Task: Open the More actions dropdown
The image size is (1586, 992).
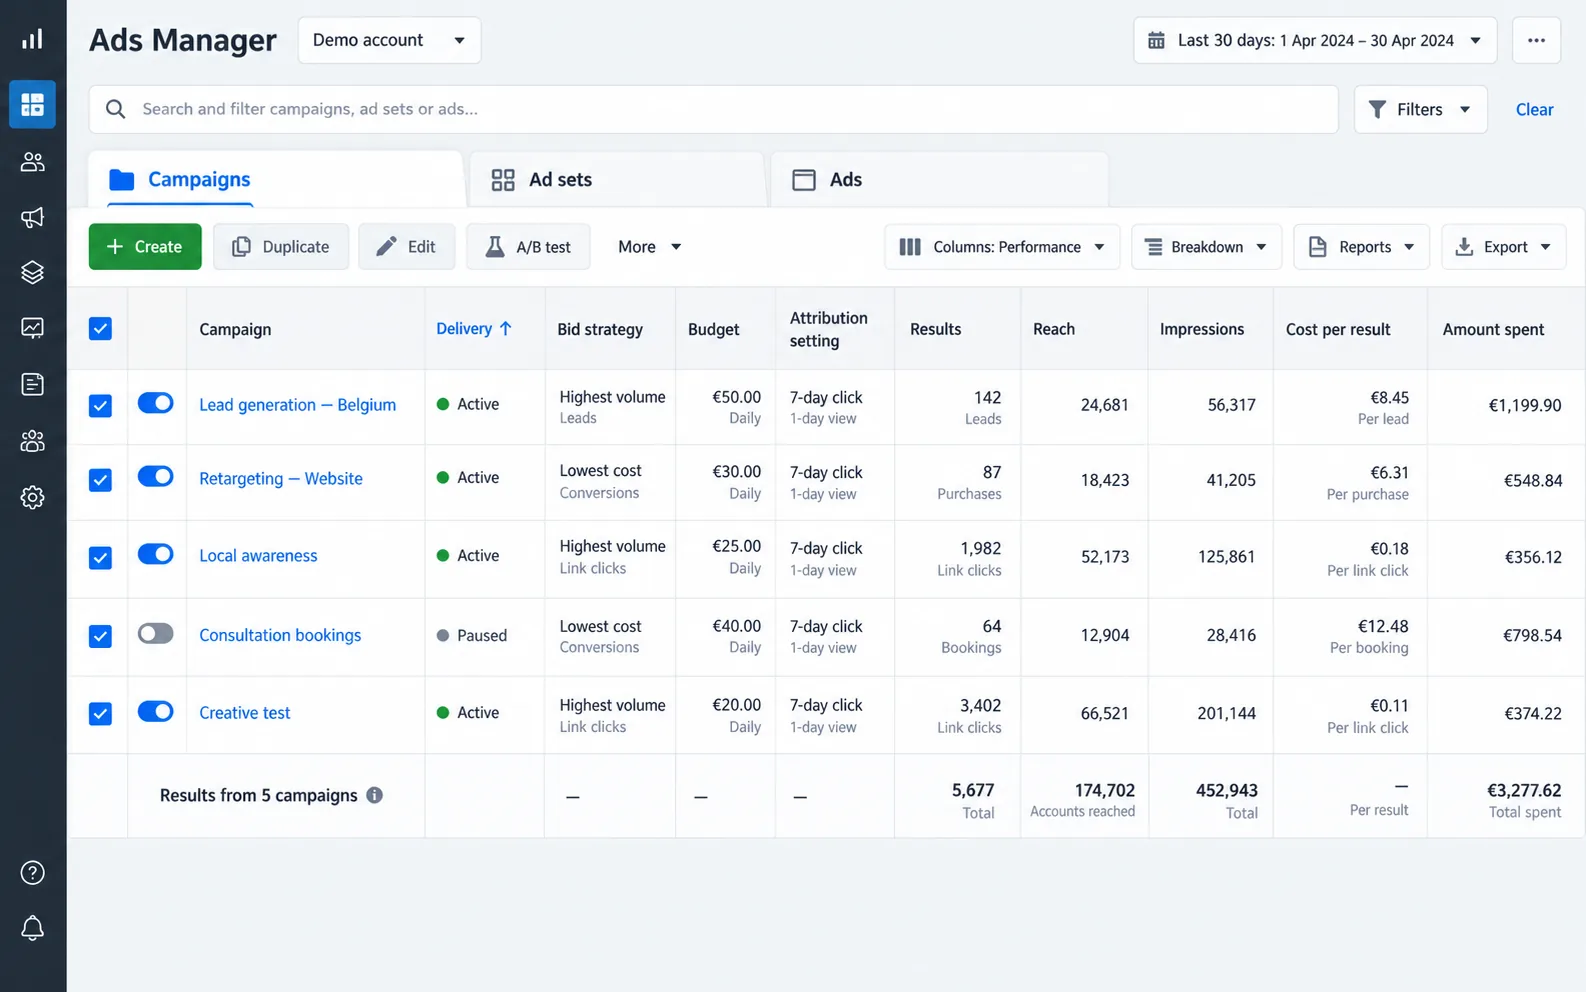Action: pyautogui.click(x=649, y=247)
